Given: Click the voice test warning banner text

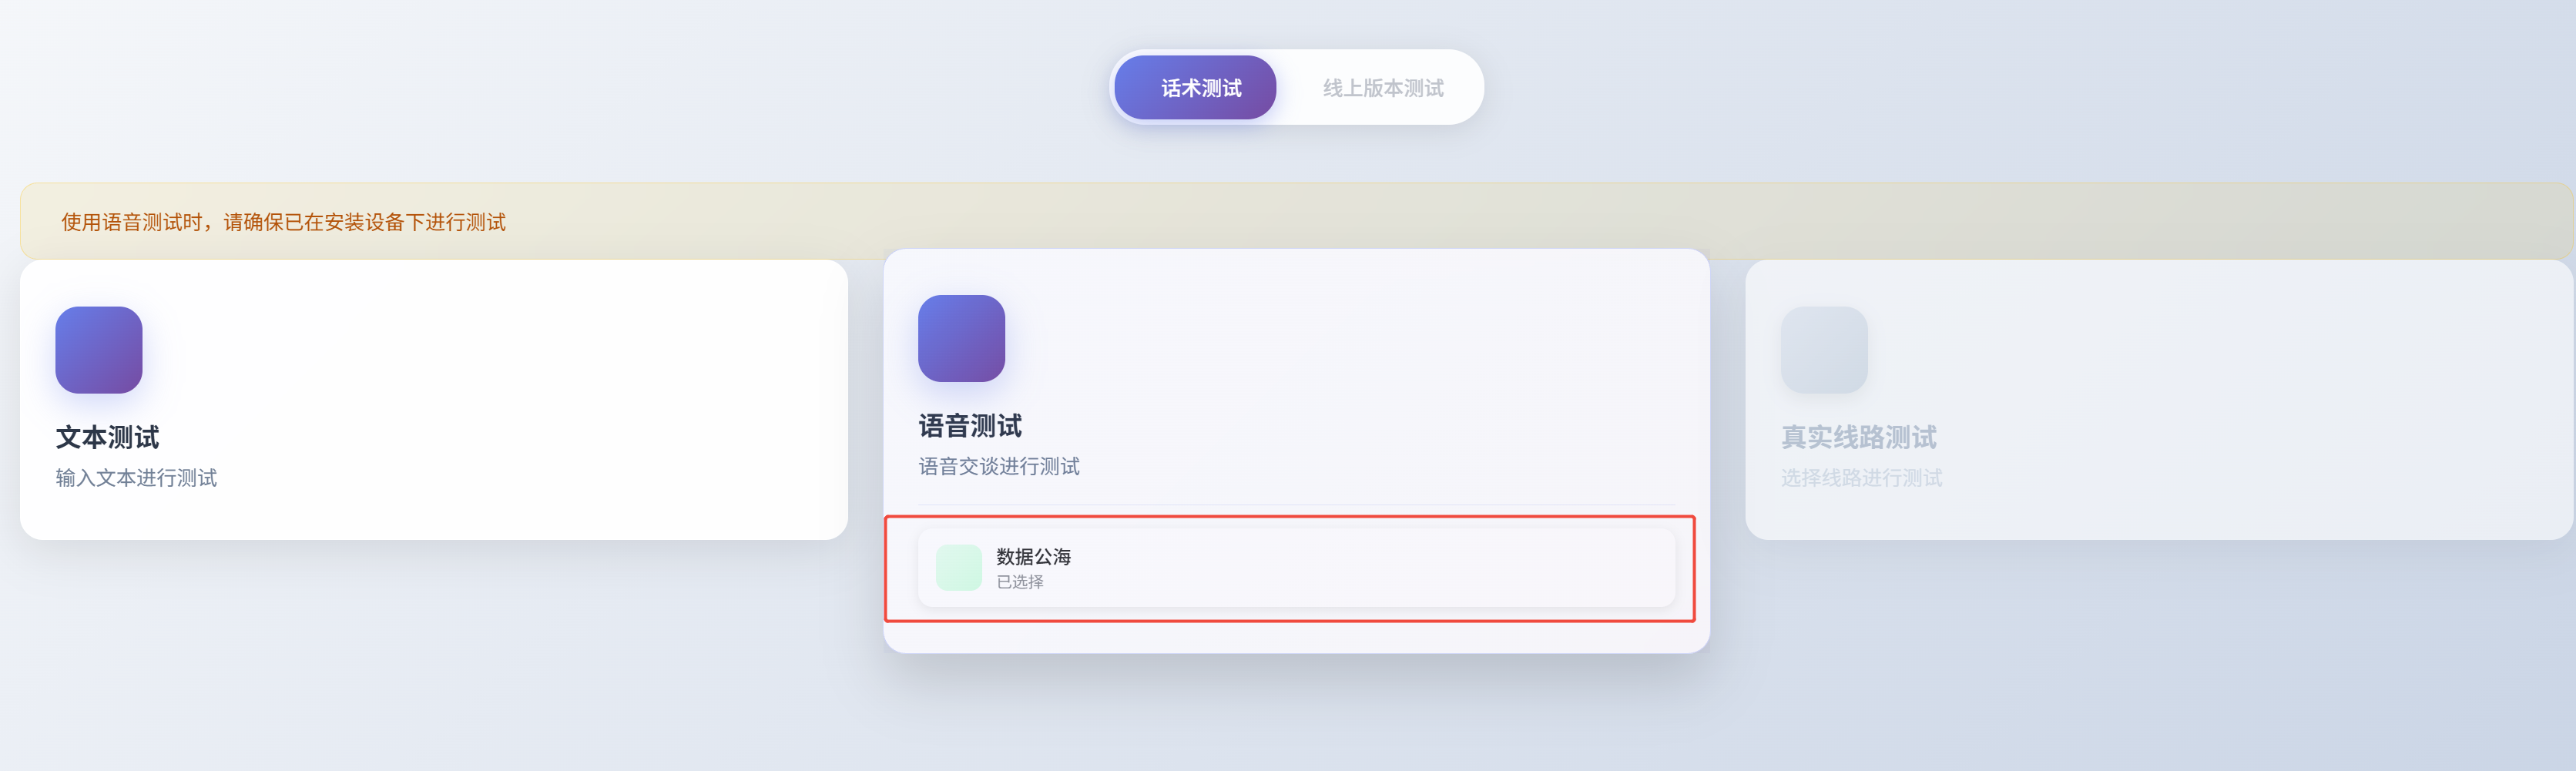Looking at the screenshot, I should pos(283,222).
